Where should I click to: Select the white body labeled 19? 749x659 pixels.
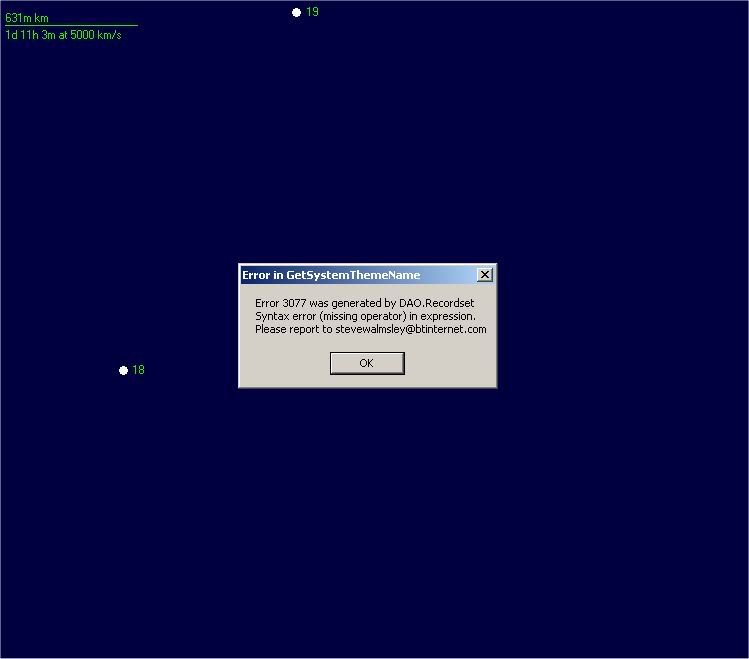[x=296, y=12]
